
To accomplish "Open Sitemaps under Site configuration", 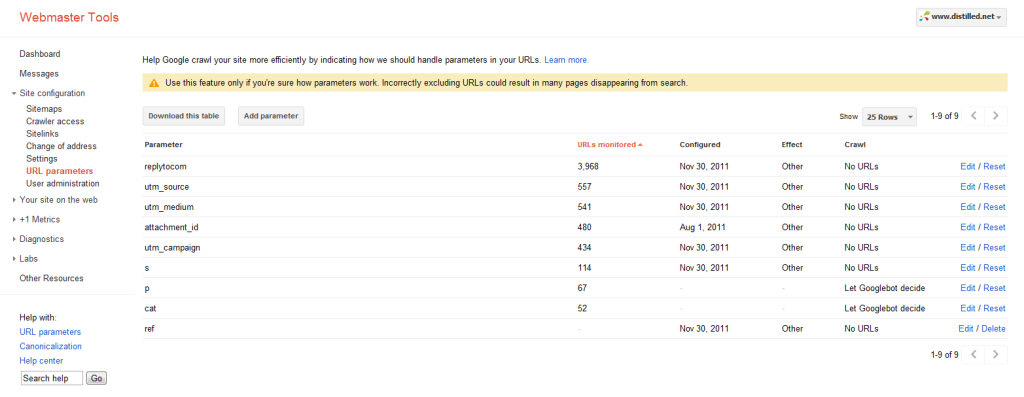I will click(44, 109).
